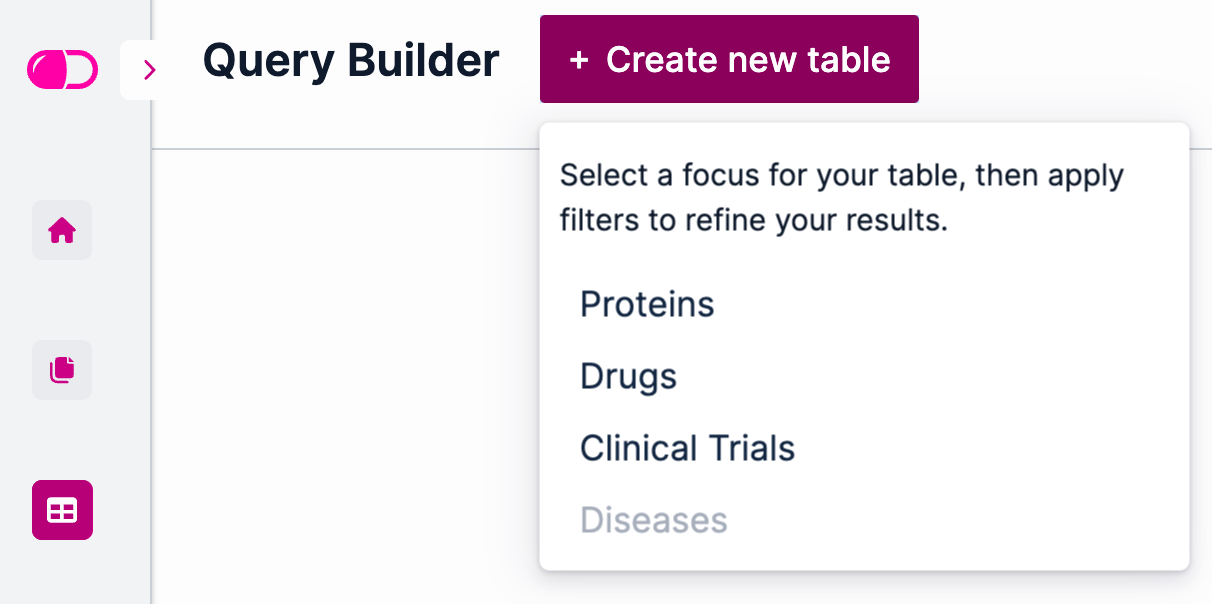Choose Drugs from the focus list

tap(628, 376)
